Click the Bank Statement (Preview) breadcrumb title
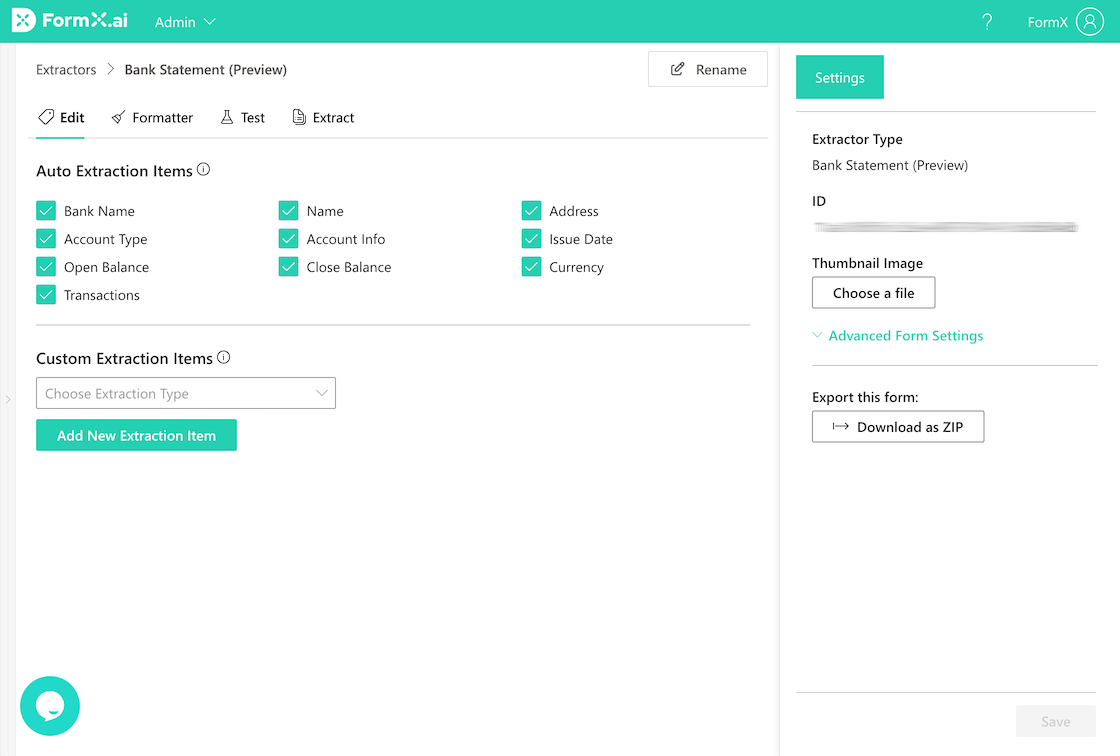This screenshot has height=756, width=1120. click(x=206, y=69)
